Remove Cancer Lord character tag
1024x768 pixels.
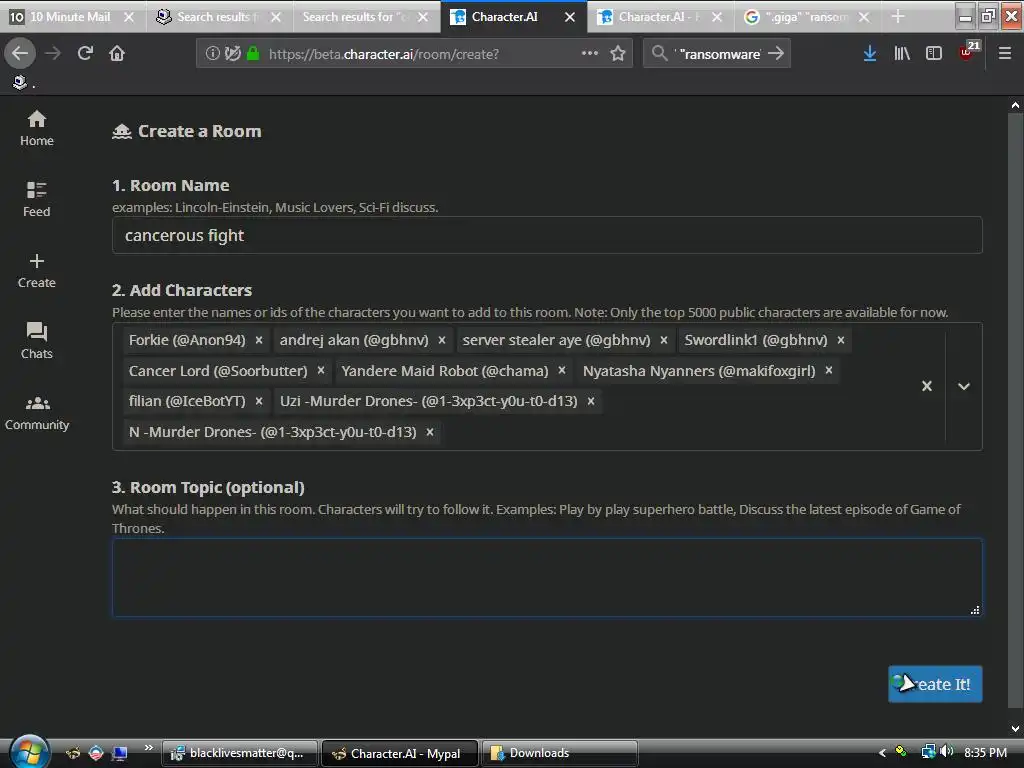pos(321,370)
